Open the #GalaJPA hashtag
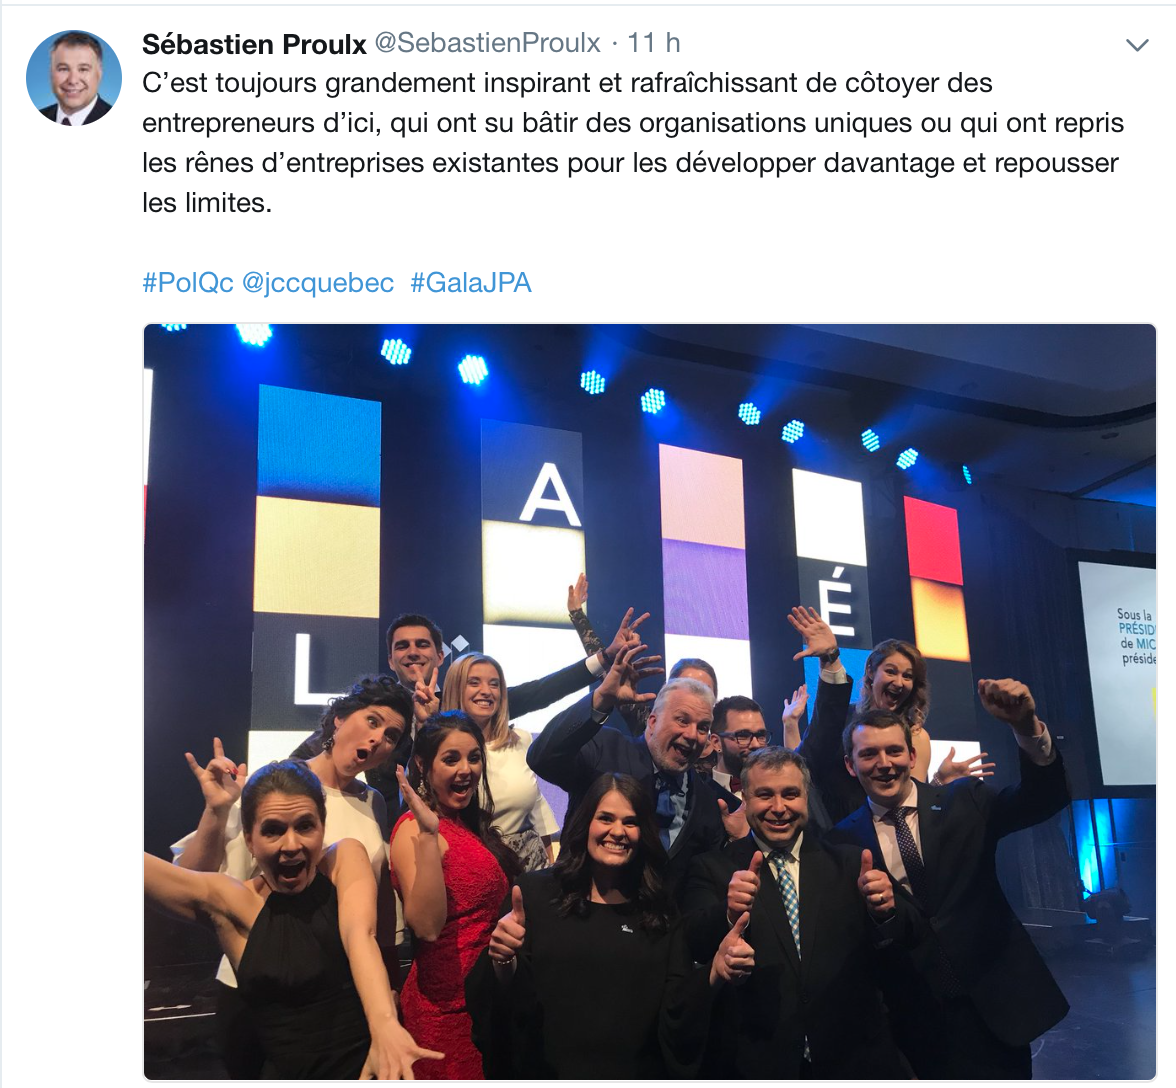Image resolution: width=1176 pixels, height=1088 pixels. point(471,283)
